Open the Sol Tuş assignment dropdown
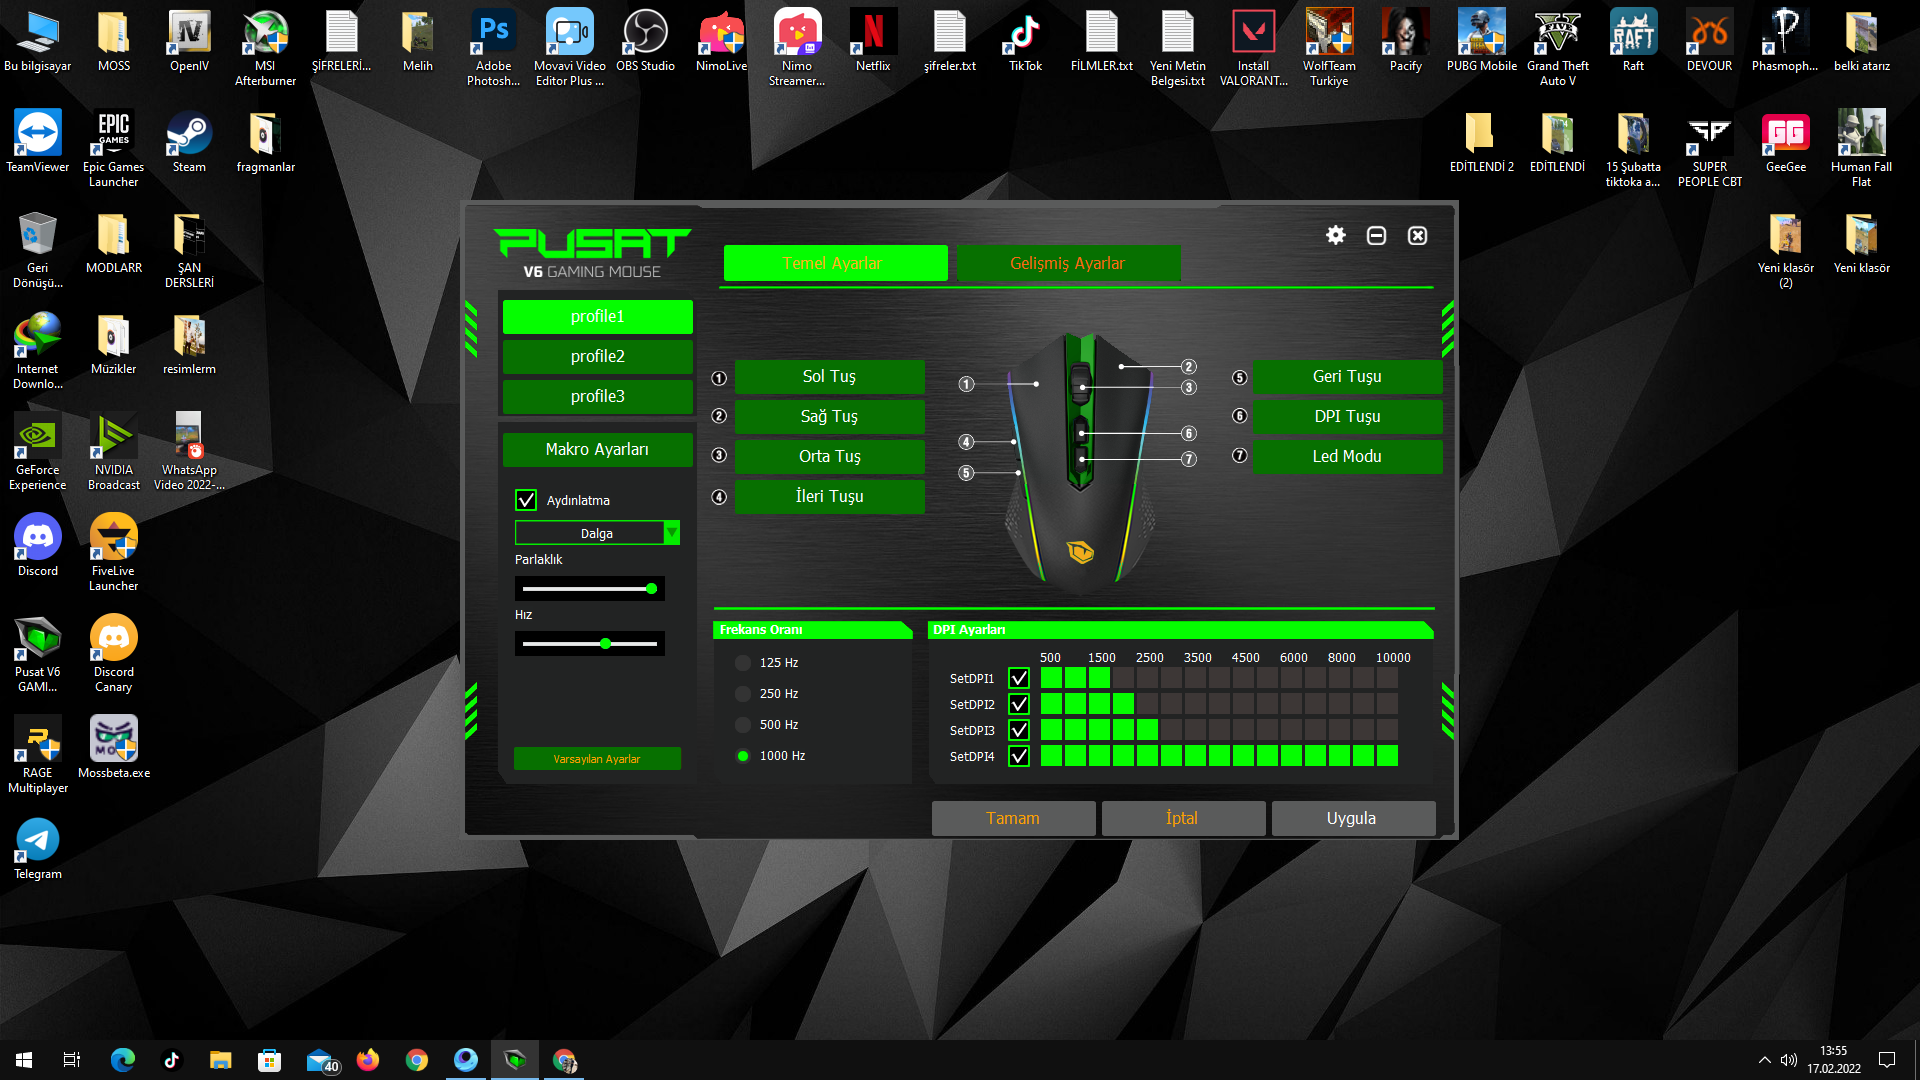The height and width of the screenshot is (1080, 1920). click(829, 376)
